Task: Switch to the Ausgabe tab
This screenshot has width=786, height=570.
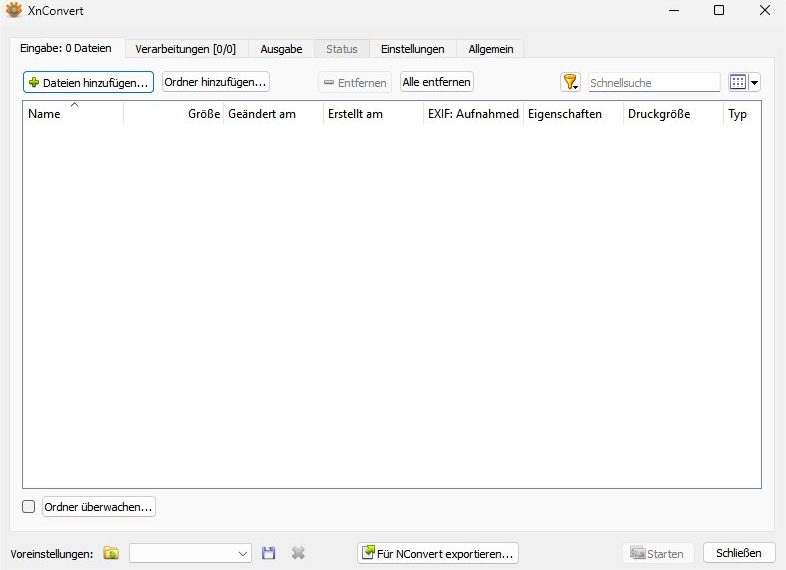Action: (x=281, y=49)
